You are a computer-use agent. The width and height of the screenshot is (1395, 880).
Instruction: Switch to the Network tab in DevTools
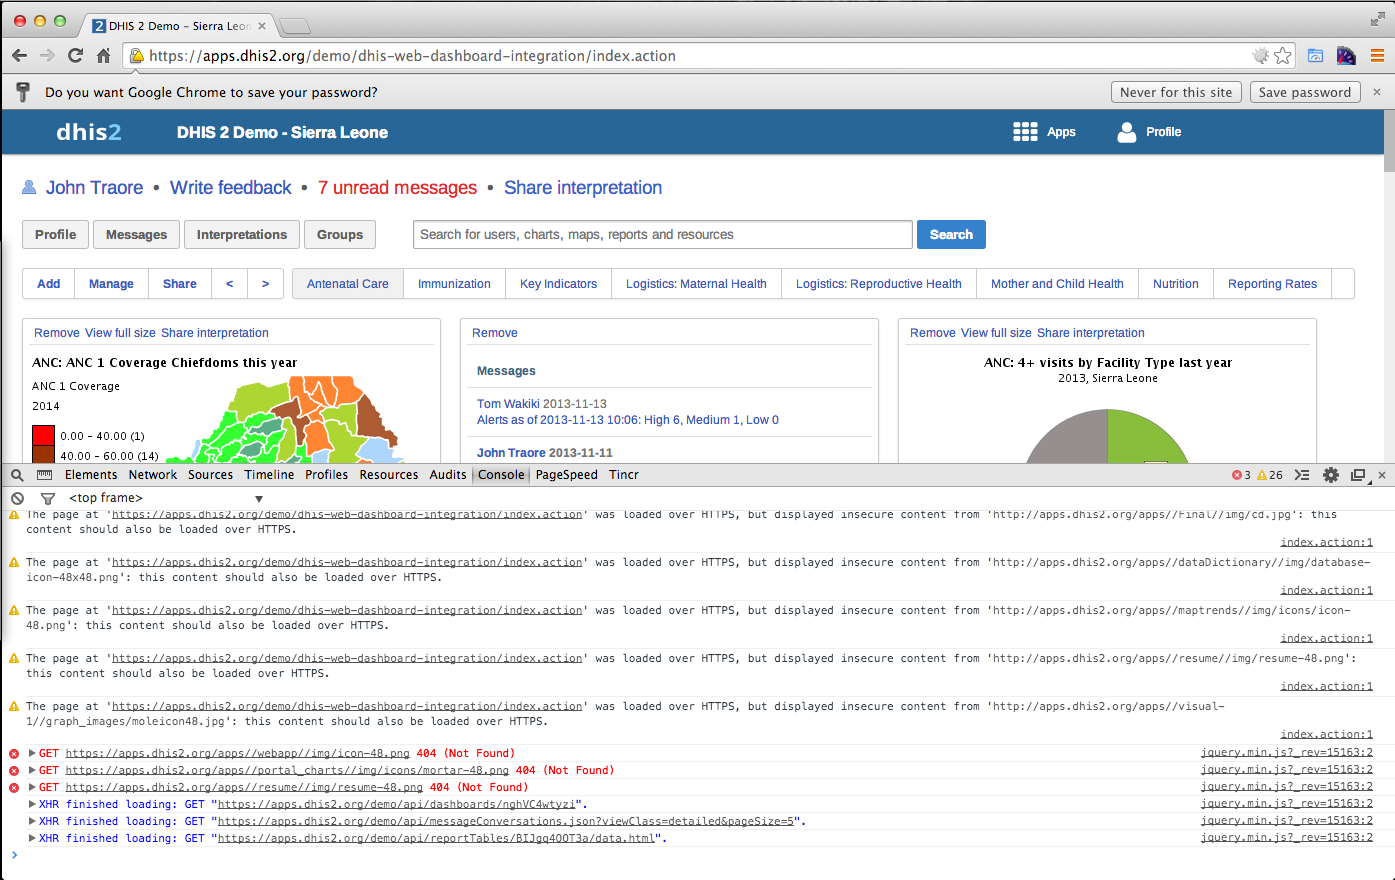[x=152, y=475]
